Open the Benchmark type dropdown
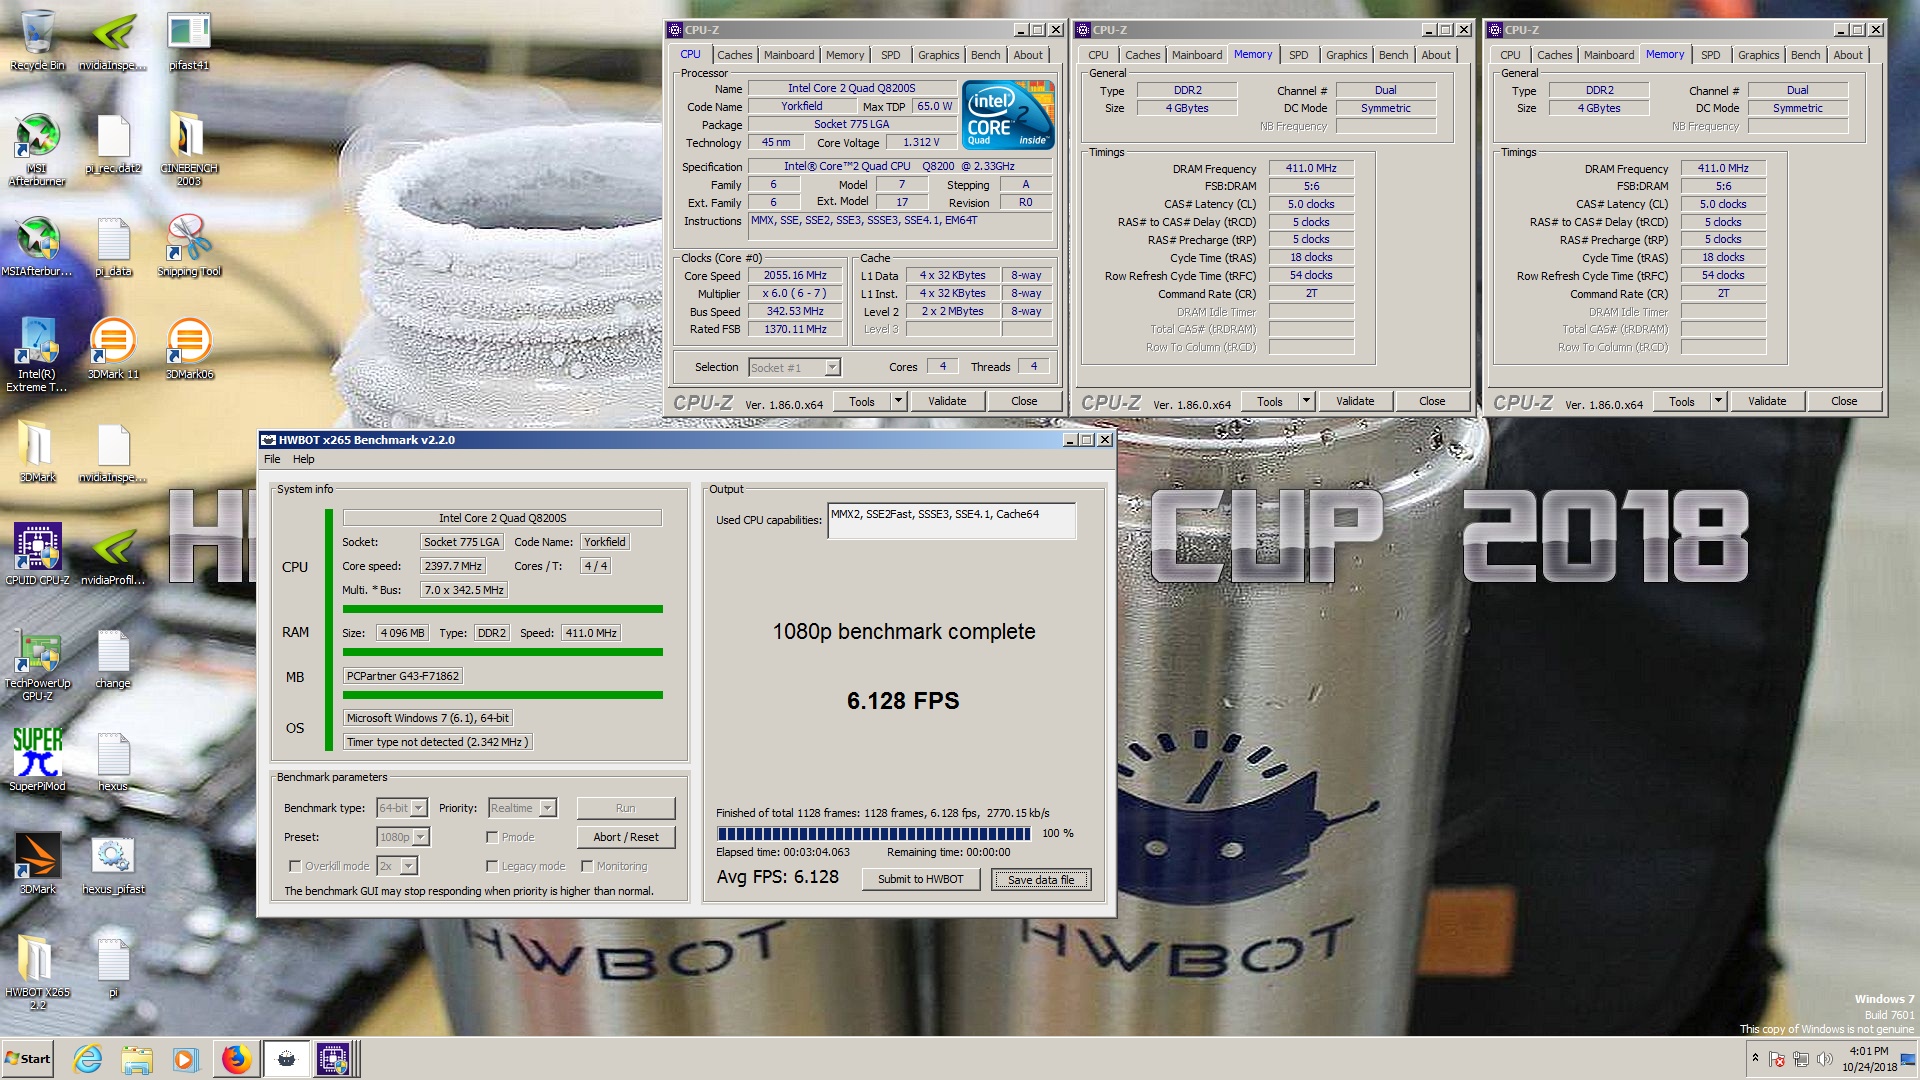Screen dimensions: 1920x1080 click(403, 808)
